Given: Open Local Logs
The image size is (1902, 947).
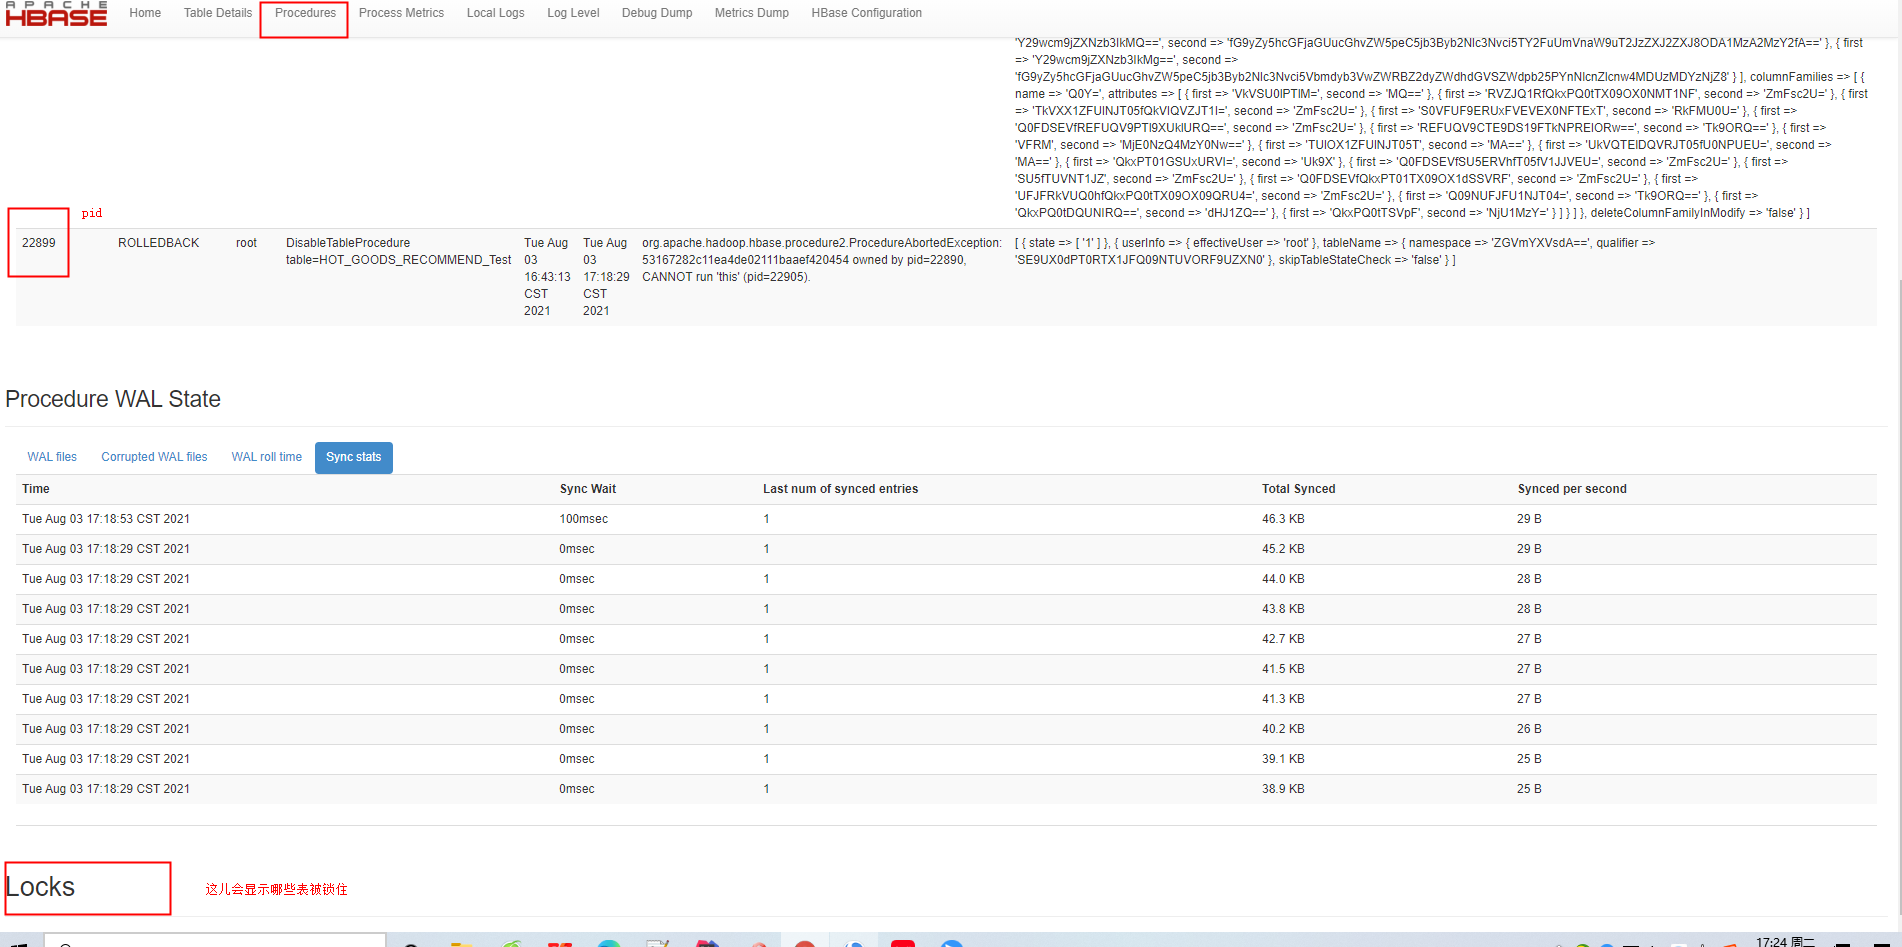Looking at the screenshot, I should point(495,13).
